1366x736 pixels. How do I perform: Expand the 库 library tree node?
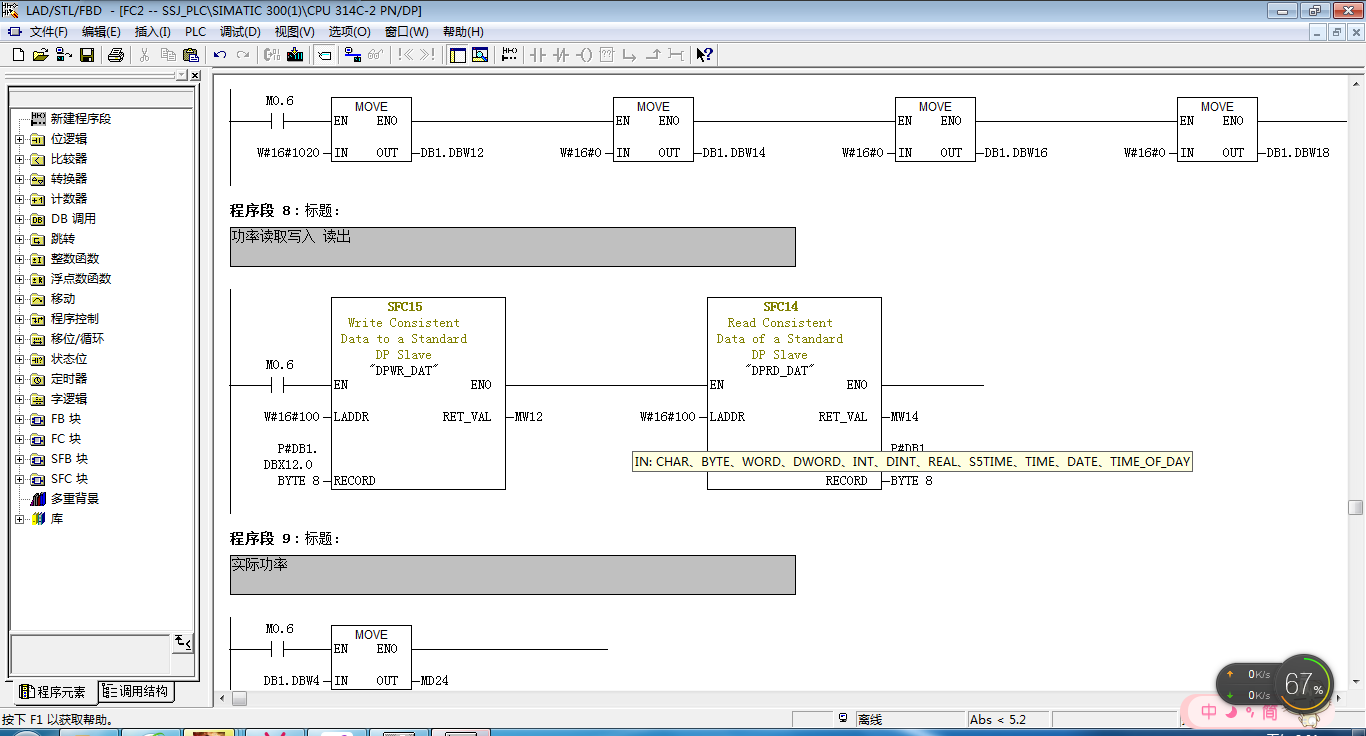19,519
